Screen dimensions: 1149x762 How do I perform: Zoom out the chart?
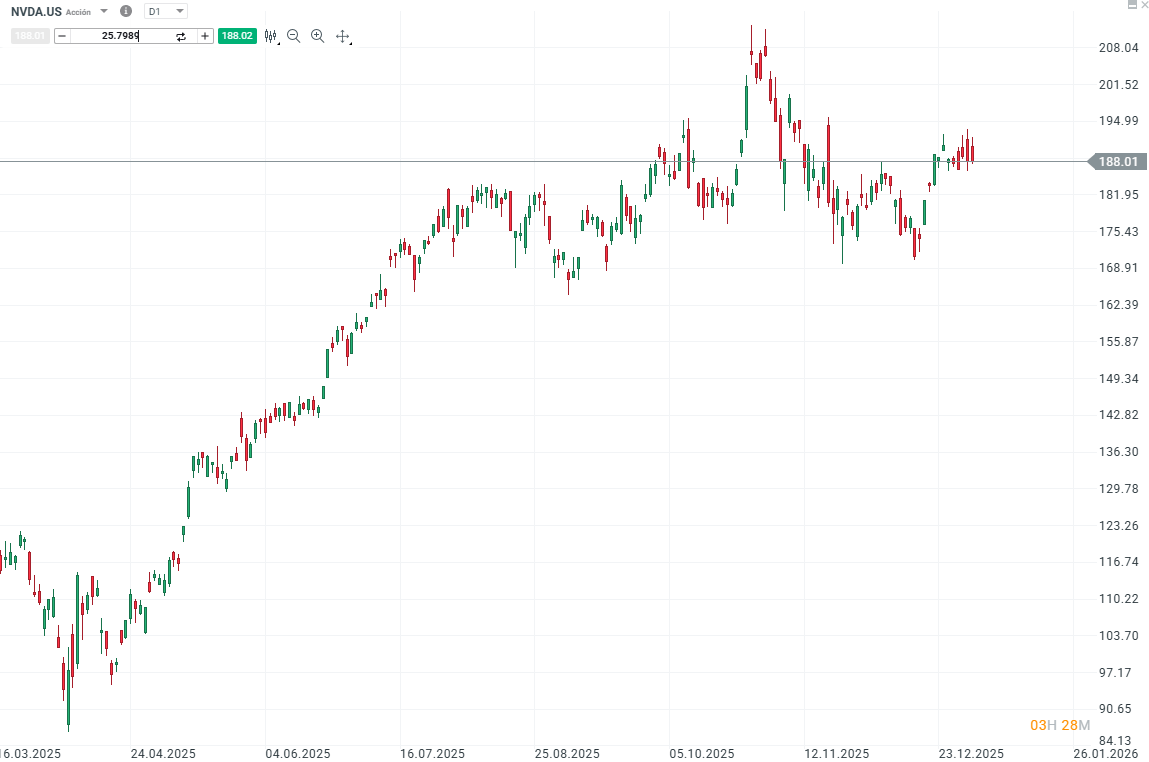point(294,36)
